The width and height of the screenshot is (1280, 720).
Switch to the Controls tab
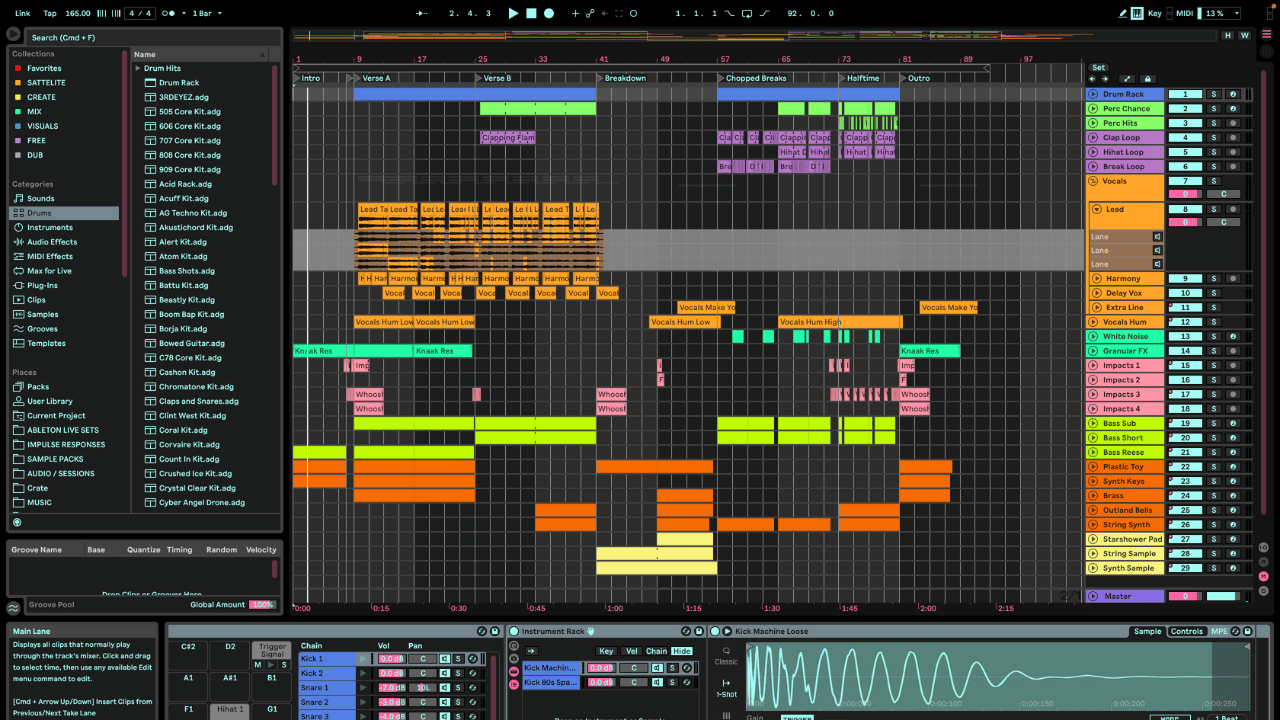point(1186,631)
